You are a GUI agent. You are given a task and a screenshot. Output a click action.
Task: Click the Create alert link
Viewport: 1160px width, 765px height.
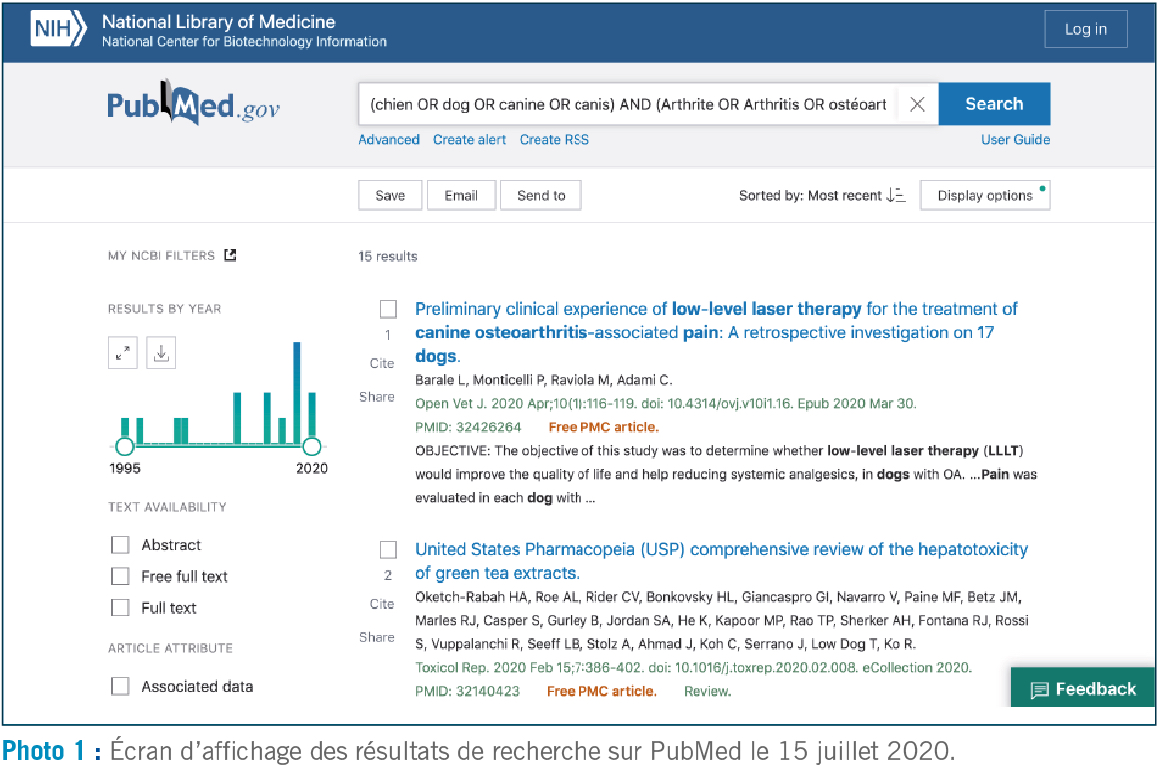click(469, 139)
